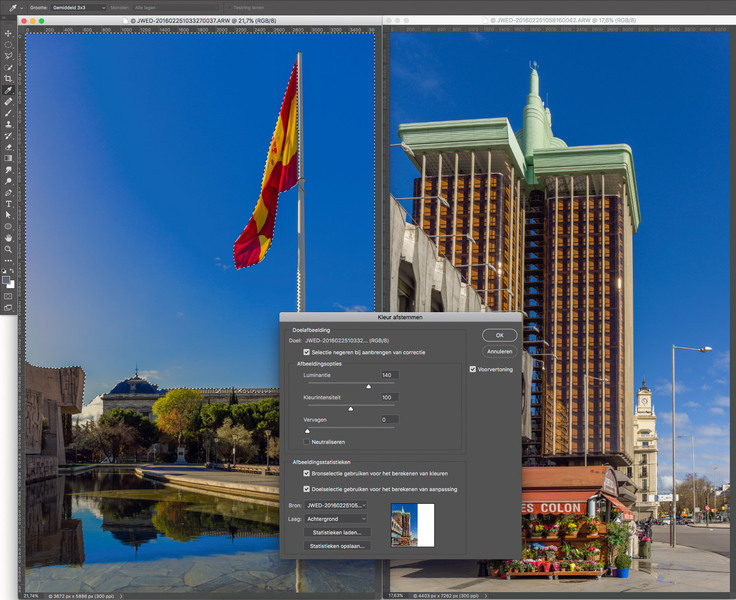Adjust the Vervagen slider handle
This screenshot has width=736, height=600.
coord(307,431)
